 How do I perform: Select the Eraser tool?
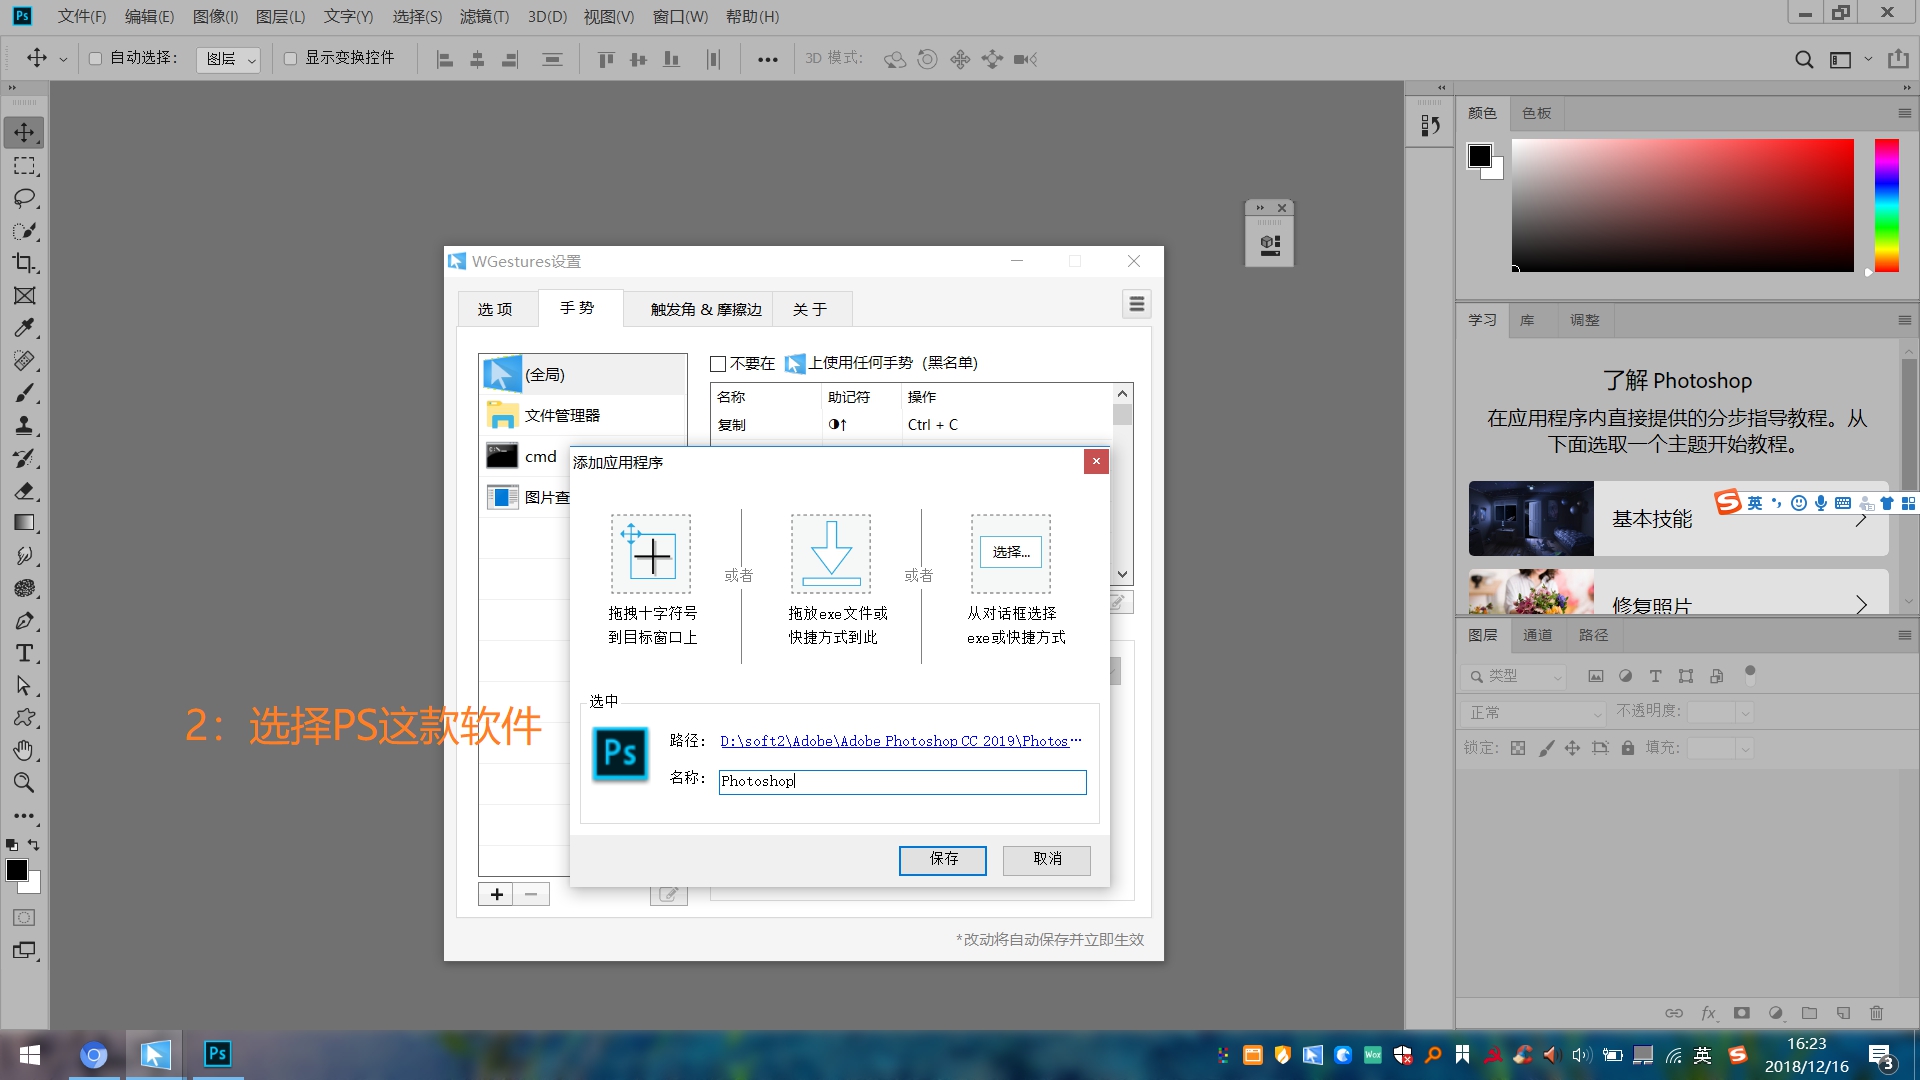click(x=24, y=491)
